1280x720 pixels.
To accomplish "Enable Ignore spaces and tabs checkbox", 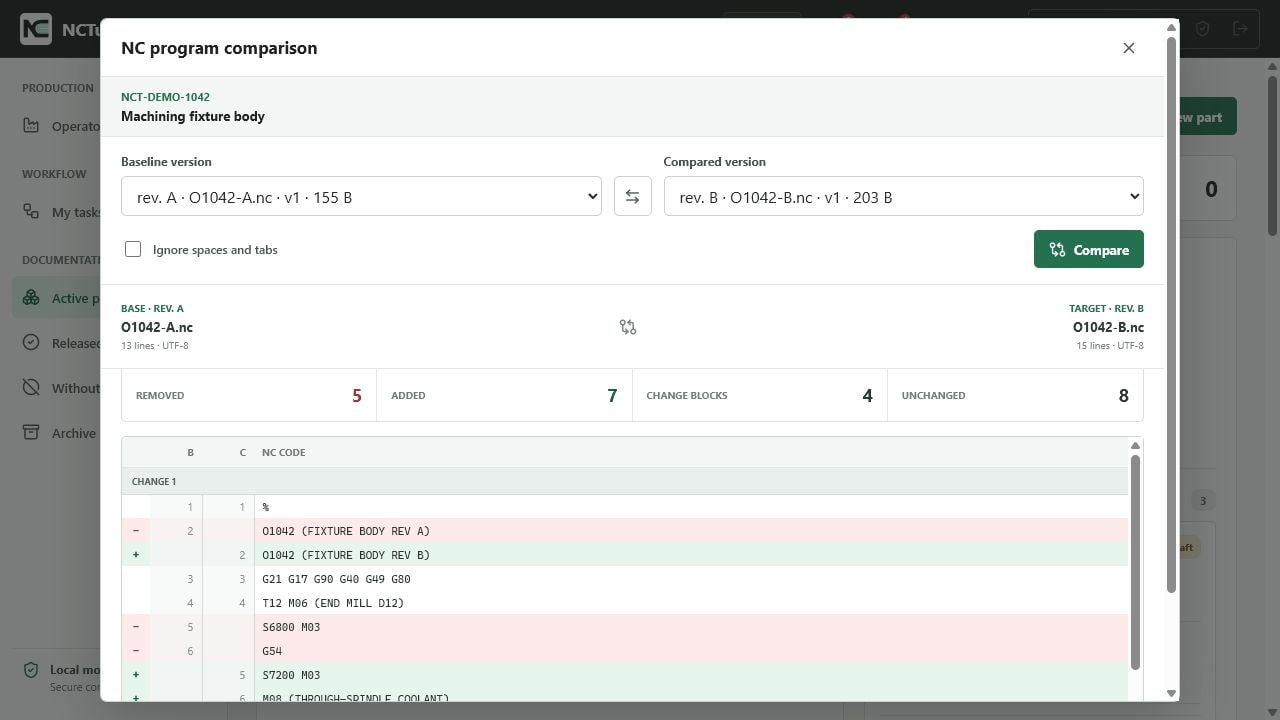I will tap(133, 249).
